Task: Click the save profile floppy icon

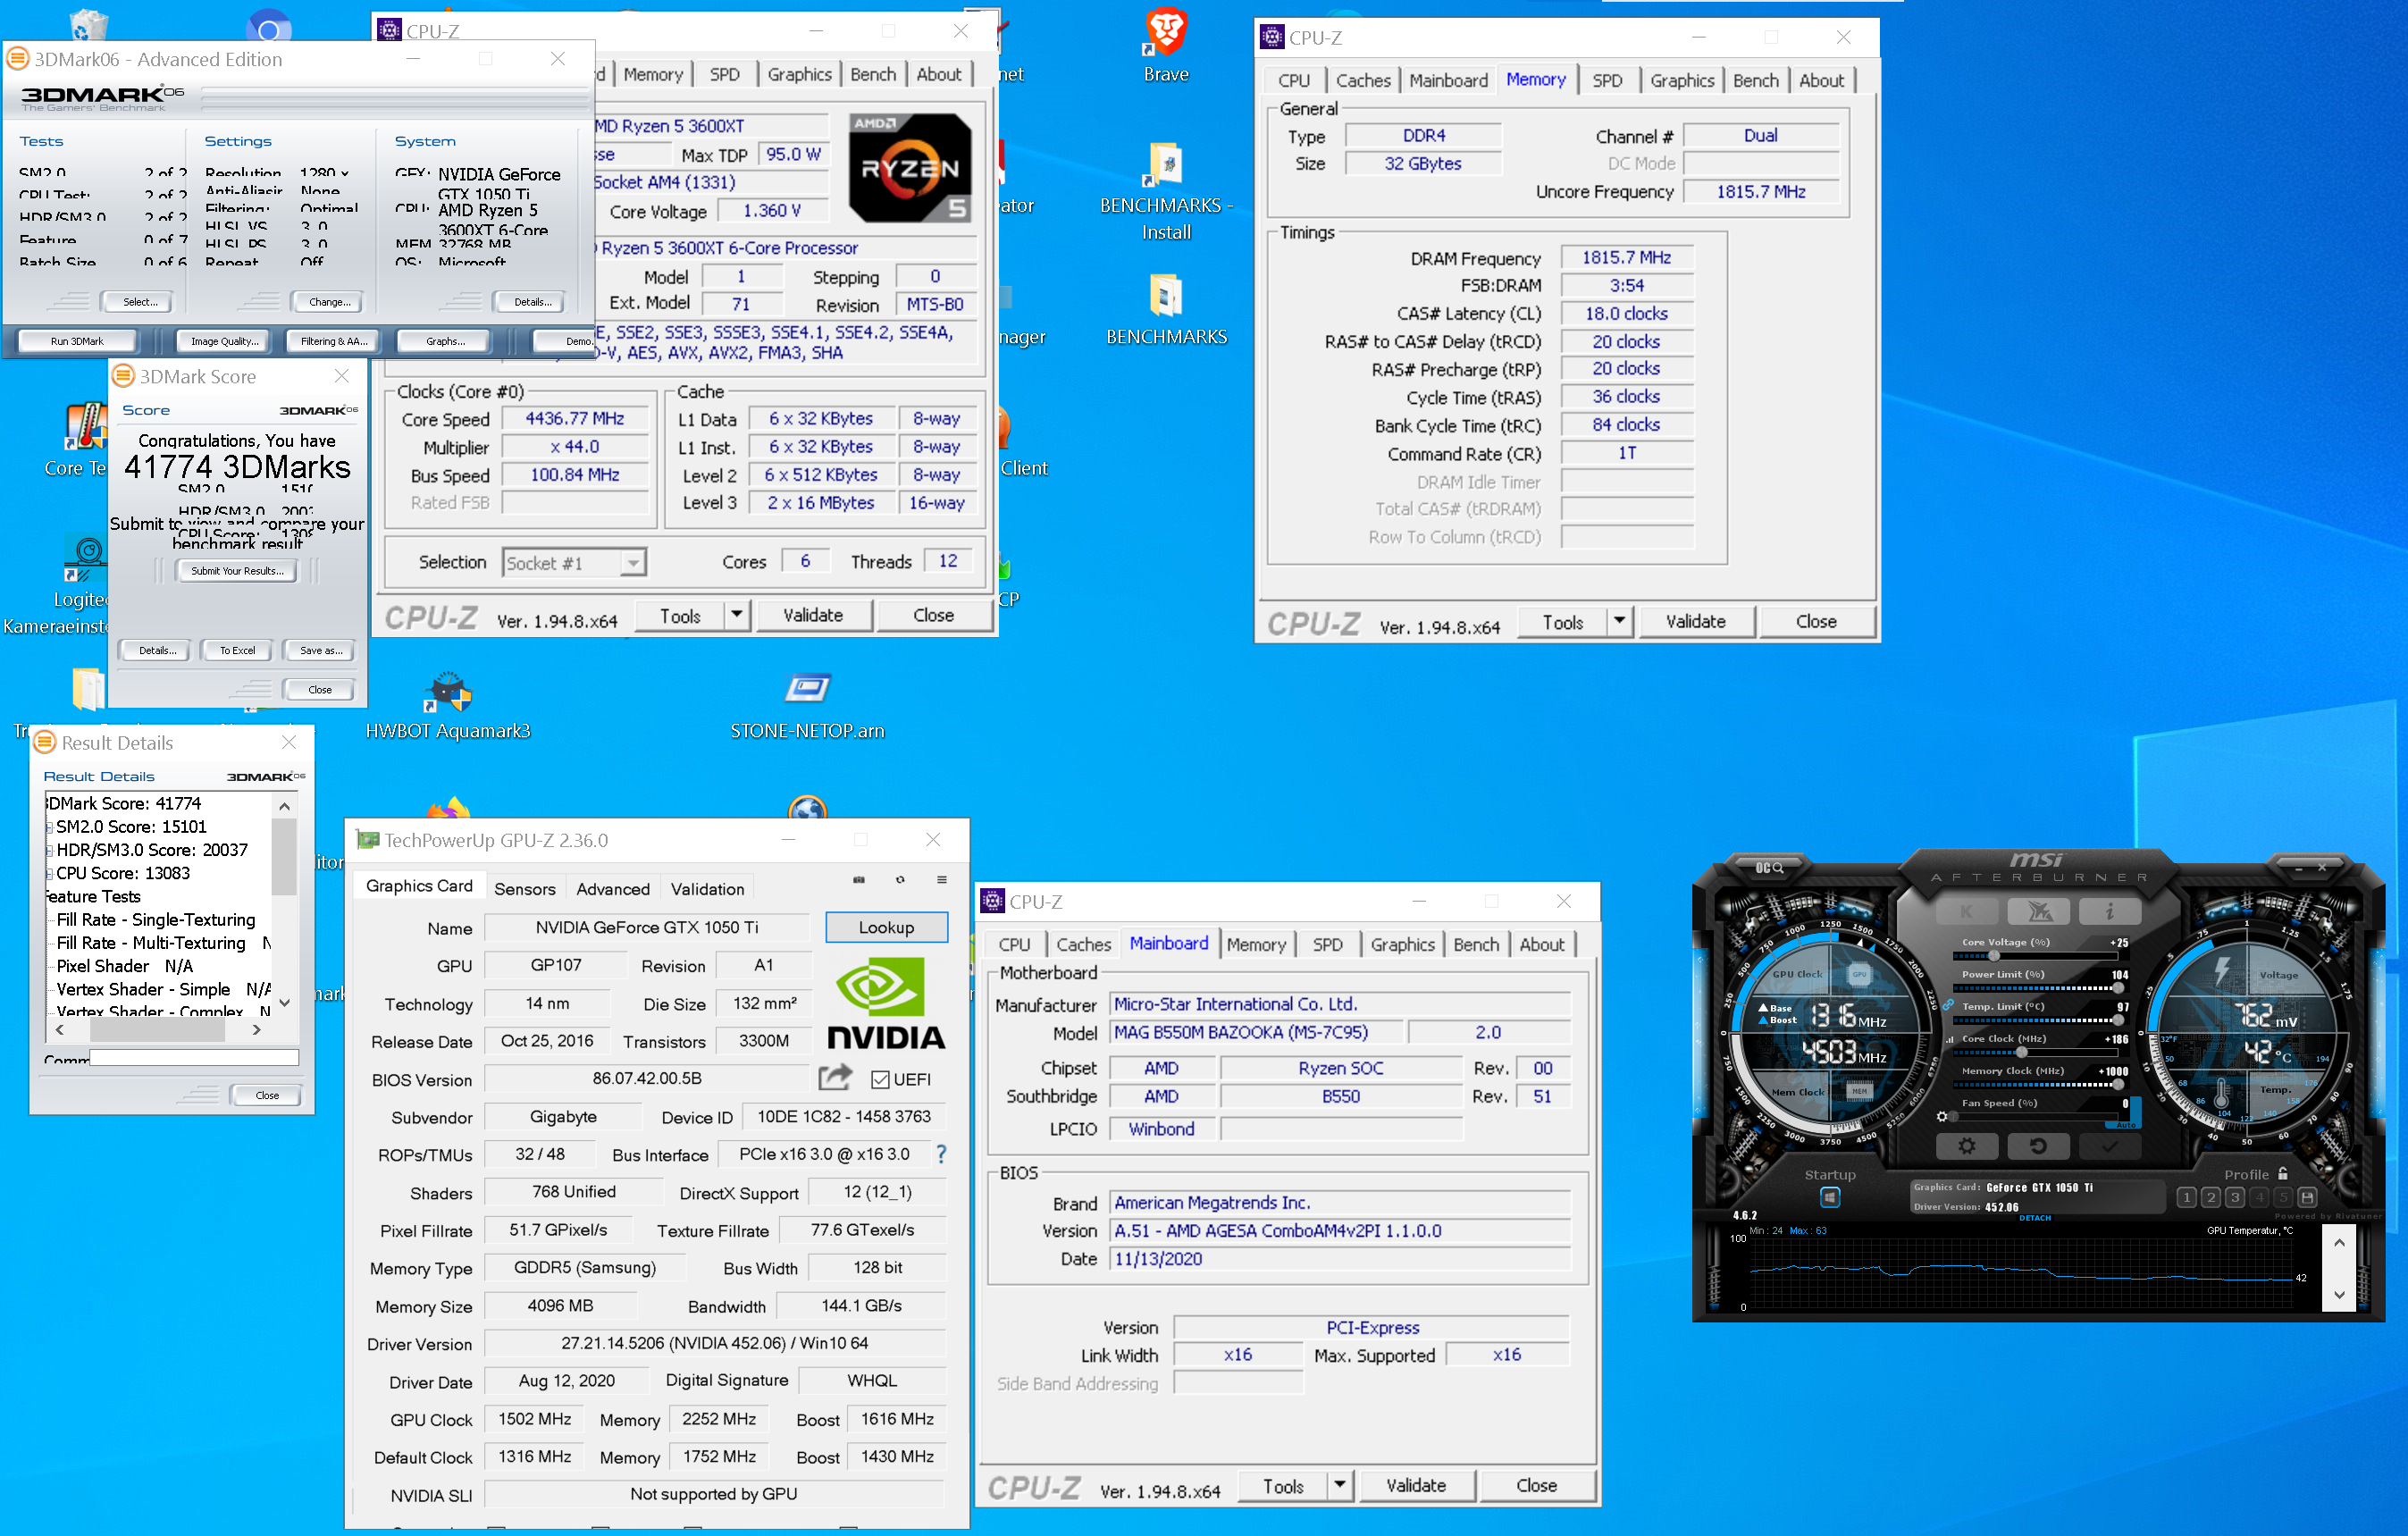Action: pos(2306,1197)
